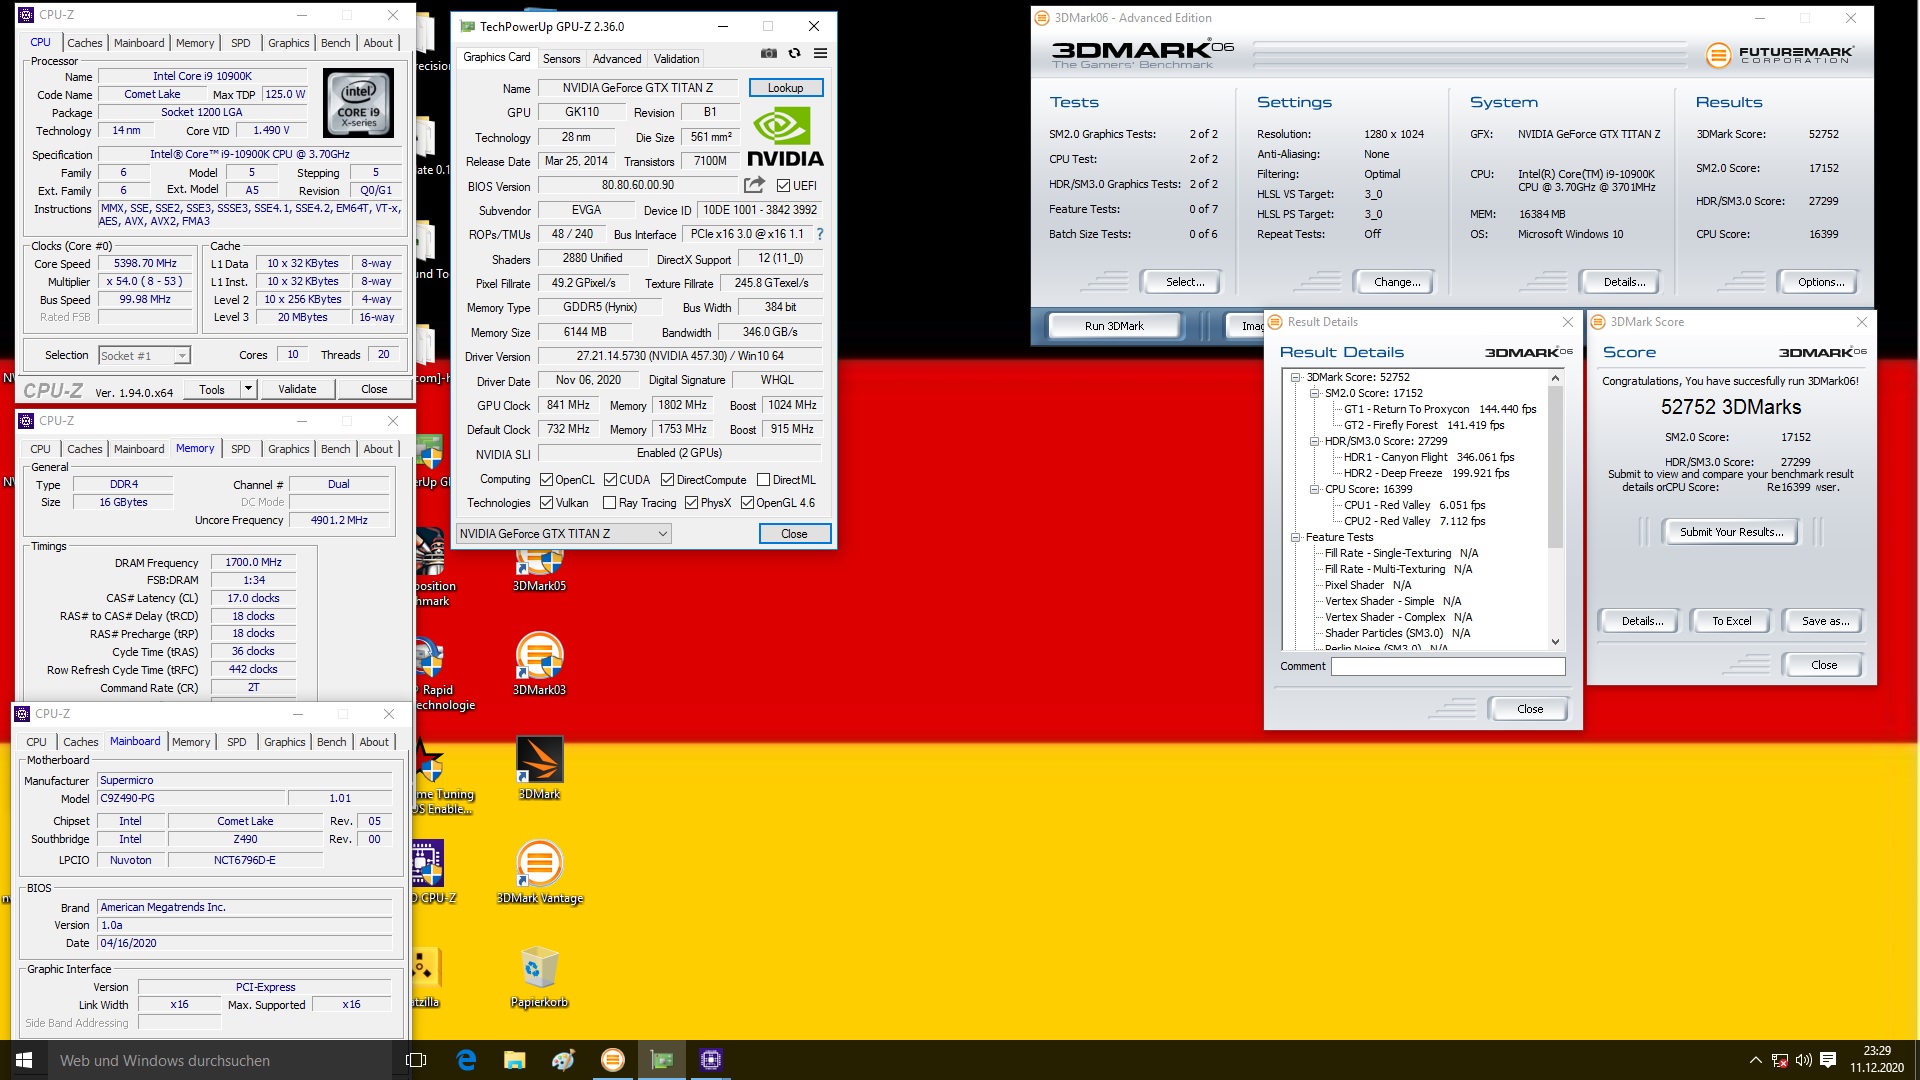Open File Explorer from the taskbar

click(x=514, y=1060)
